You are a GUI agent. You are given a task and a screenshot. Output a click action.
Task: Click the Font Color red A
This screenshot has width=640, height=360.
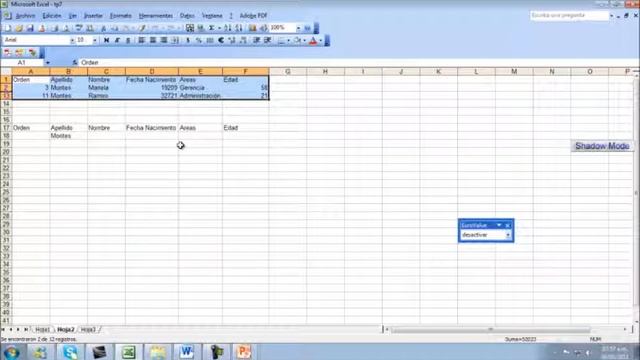click(x=313, y=40)
